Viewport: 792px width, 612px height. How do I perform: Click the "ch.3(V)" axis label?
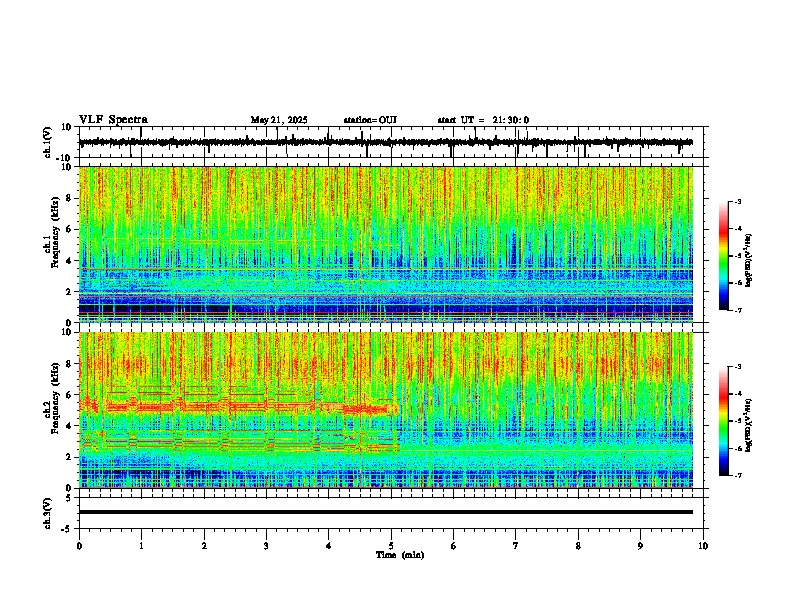coord(48,513)
